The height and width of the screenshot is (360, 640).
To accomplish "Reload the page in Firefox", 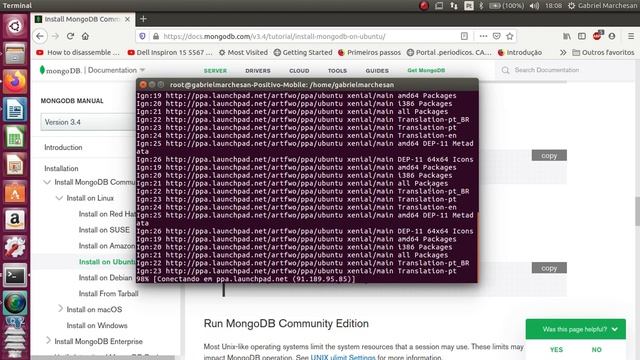I will pyautogui.click(x=70, y=36).
